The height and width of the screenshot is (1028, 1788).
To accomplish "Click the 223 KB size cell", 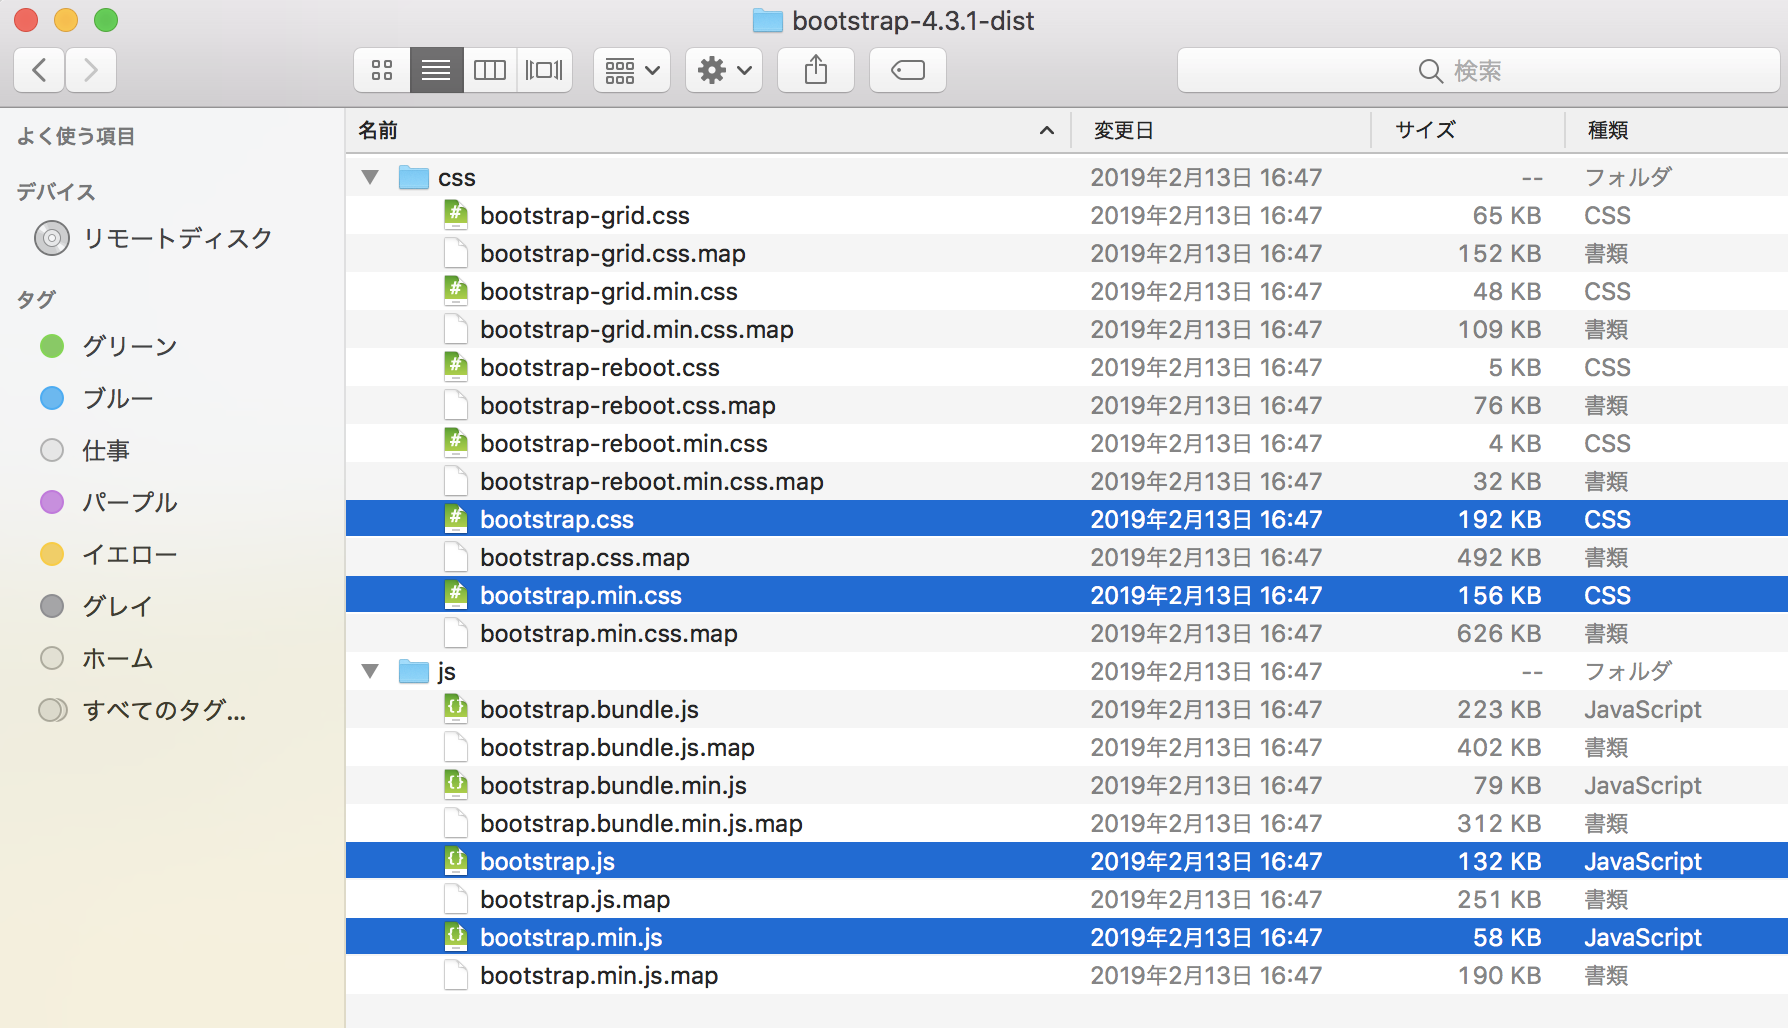I will (x=1499, y=710).
